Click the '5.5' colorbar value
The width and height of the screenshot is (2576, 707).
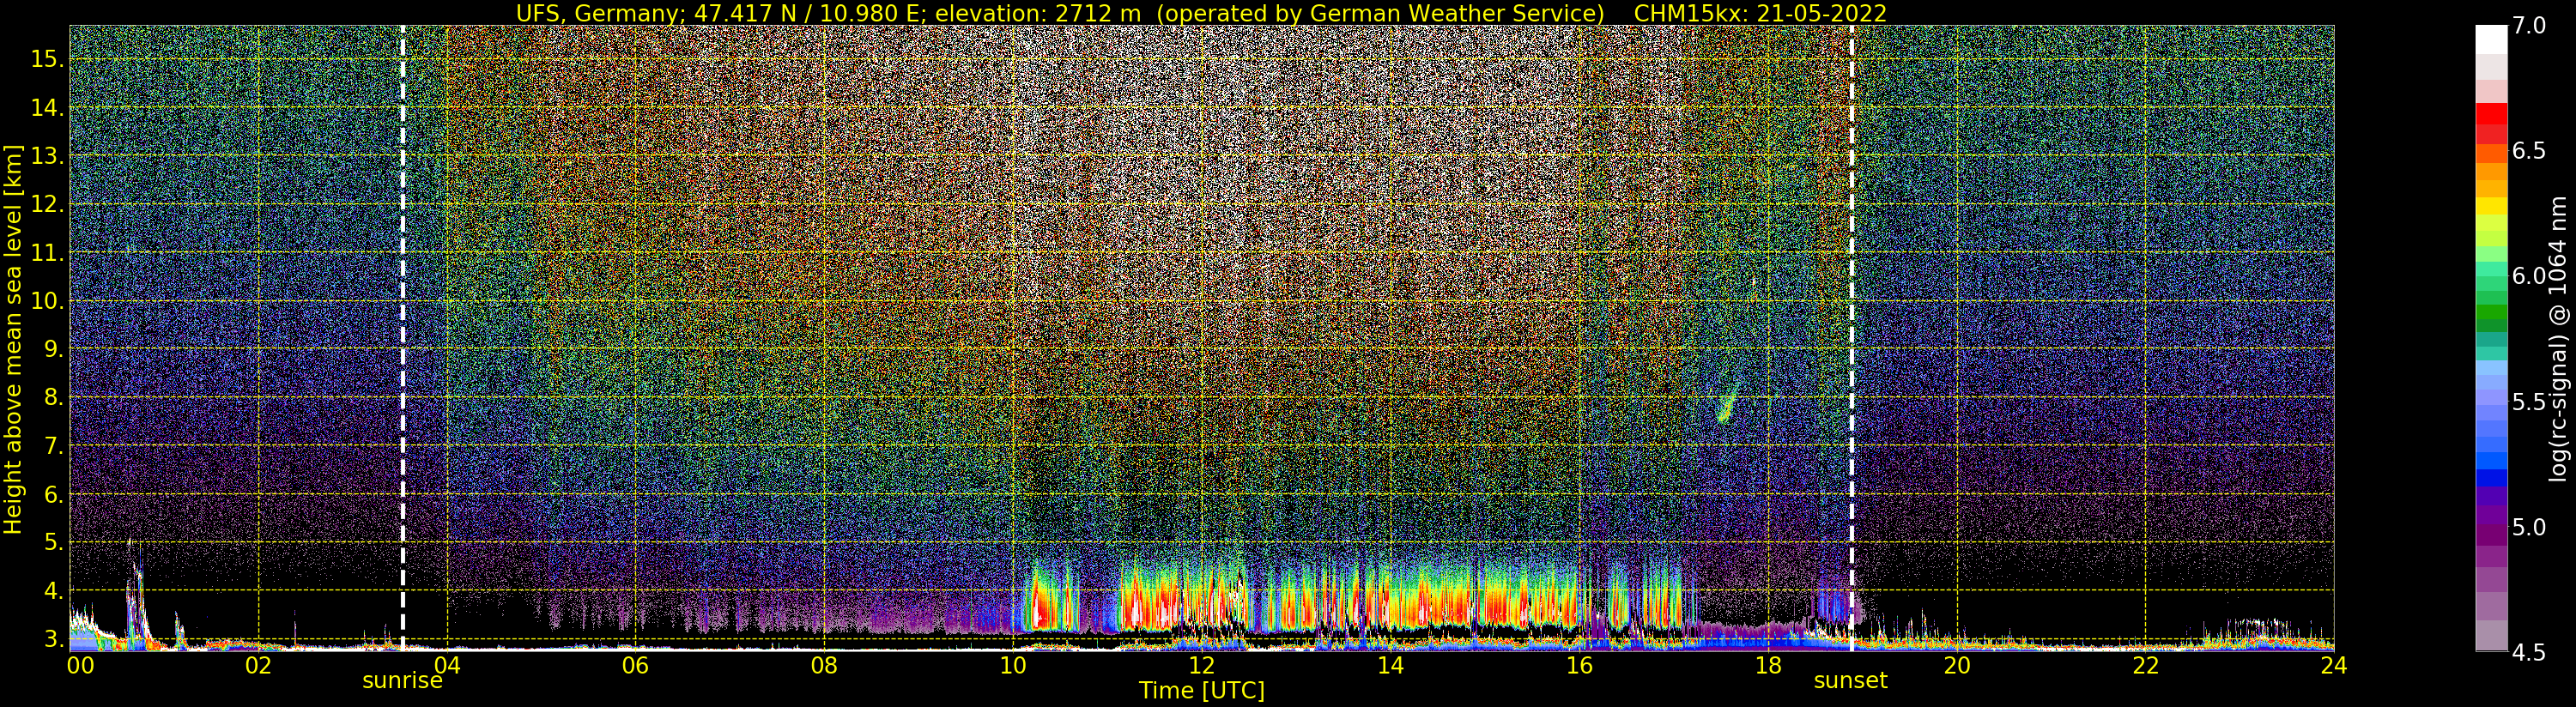tap(2528, 402)
